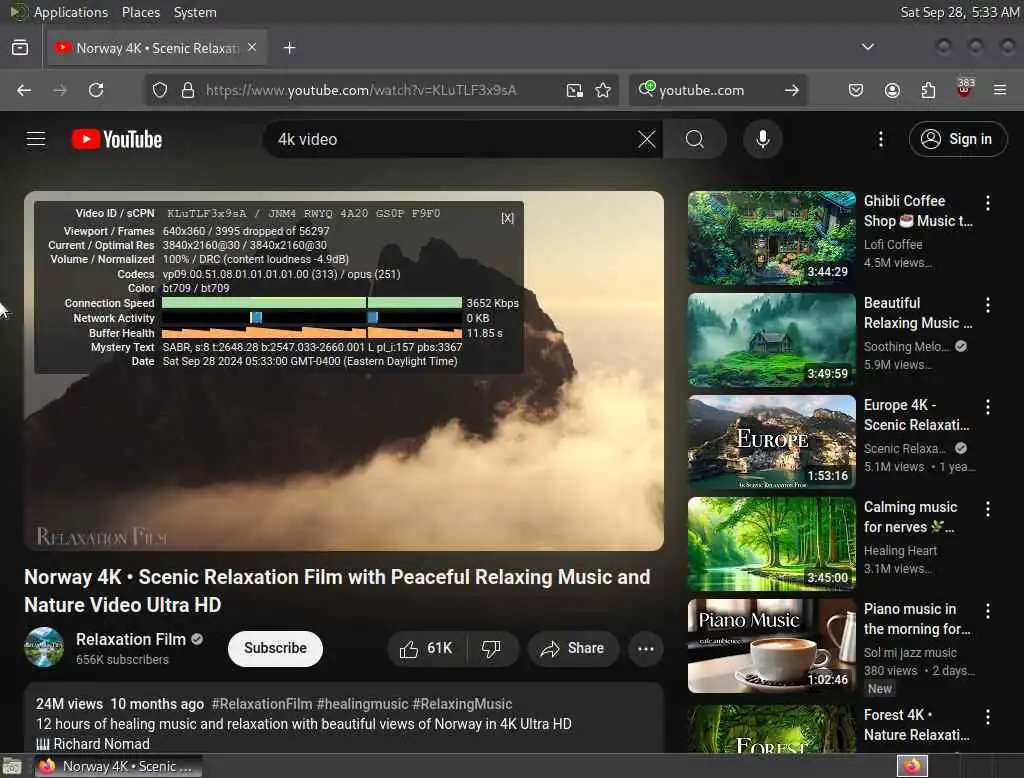Open the Ghibli Coffee Shop video thumbnail
The width and height of the screenshot is (1024, 778).
[x=771, y=238]
